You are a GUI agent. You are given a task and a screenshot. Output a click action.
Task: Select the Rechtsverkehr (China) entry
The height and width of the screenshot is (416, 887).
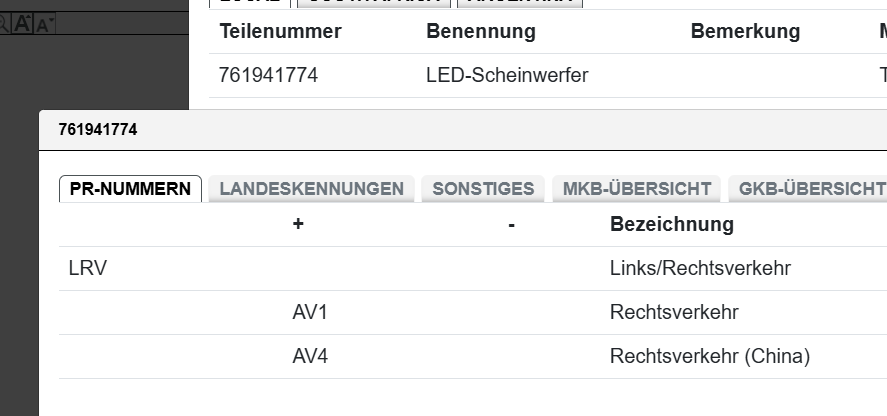point(709,356)
